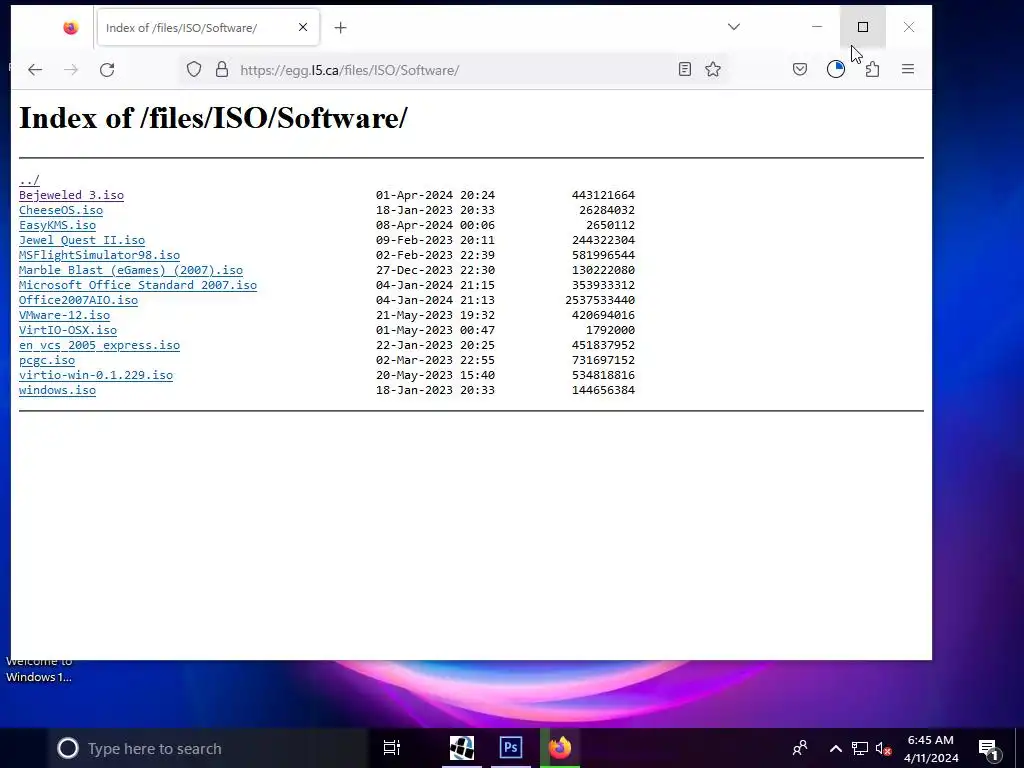The width and height of the screenshot is (1024, 768).
Task: Open Task View on the taskbar
Action: click(x=392, y=748)
